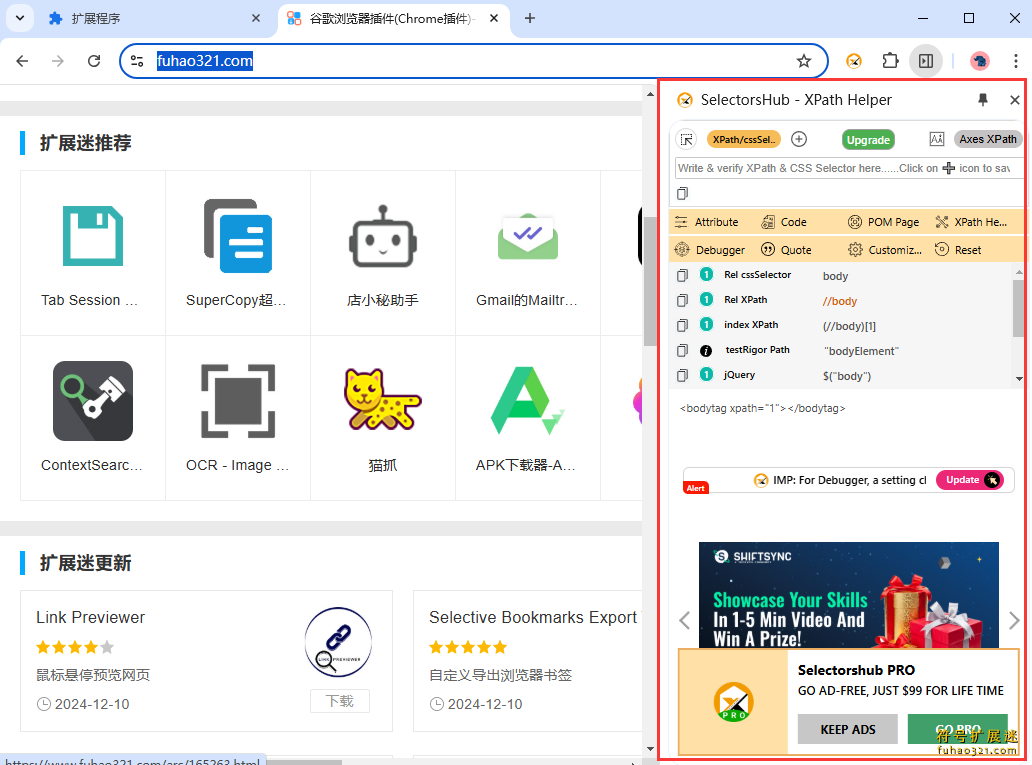Switch to Axes XPath mode

pos(987,139)
